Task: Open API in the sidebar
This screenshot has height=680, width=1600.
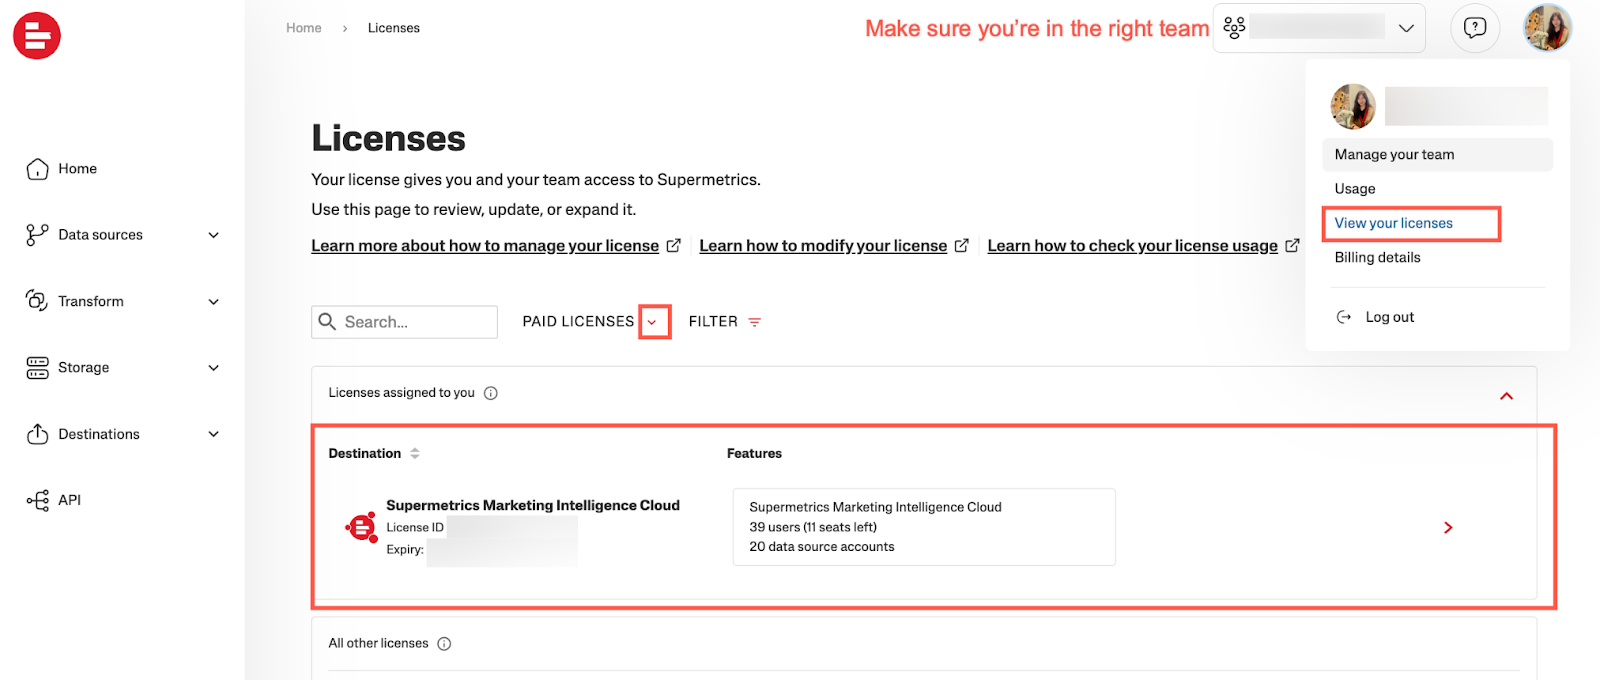Action: [x=69, y=500]
